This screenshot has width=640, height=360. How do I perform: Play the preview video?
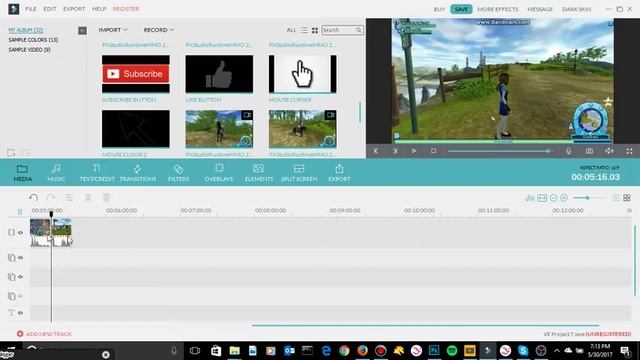point(414,151)
